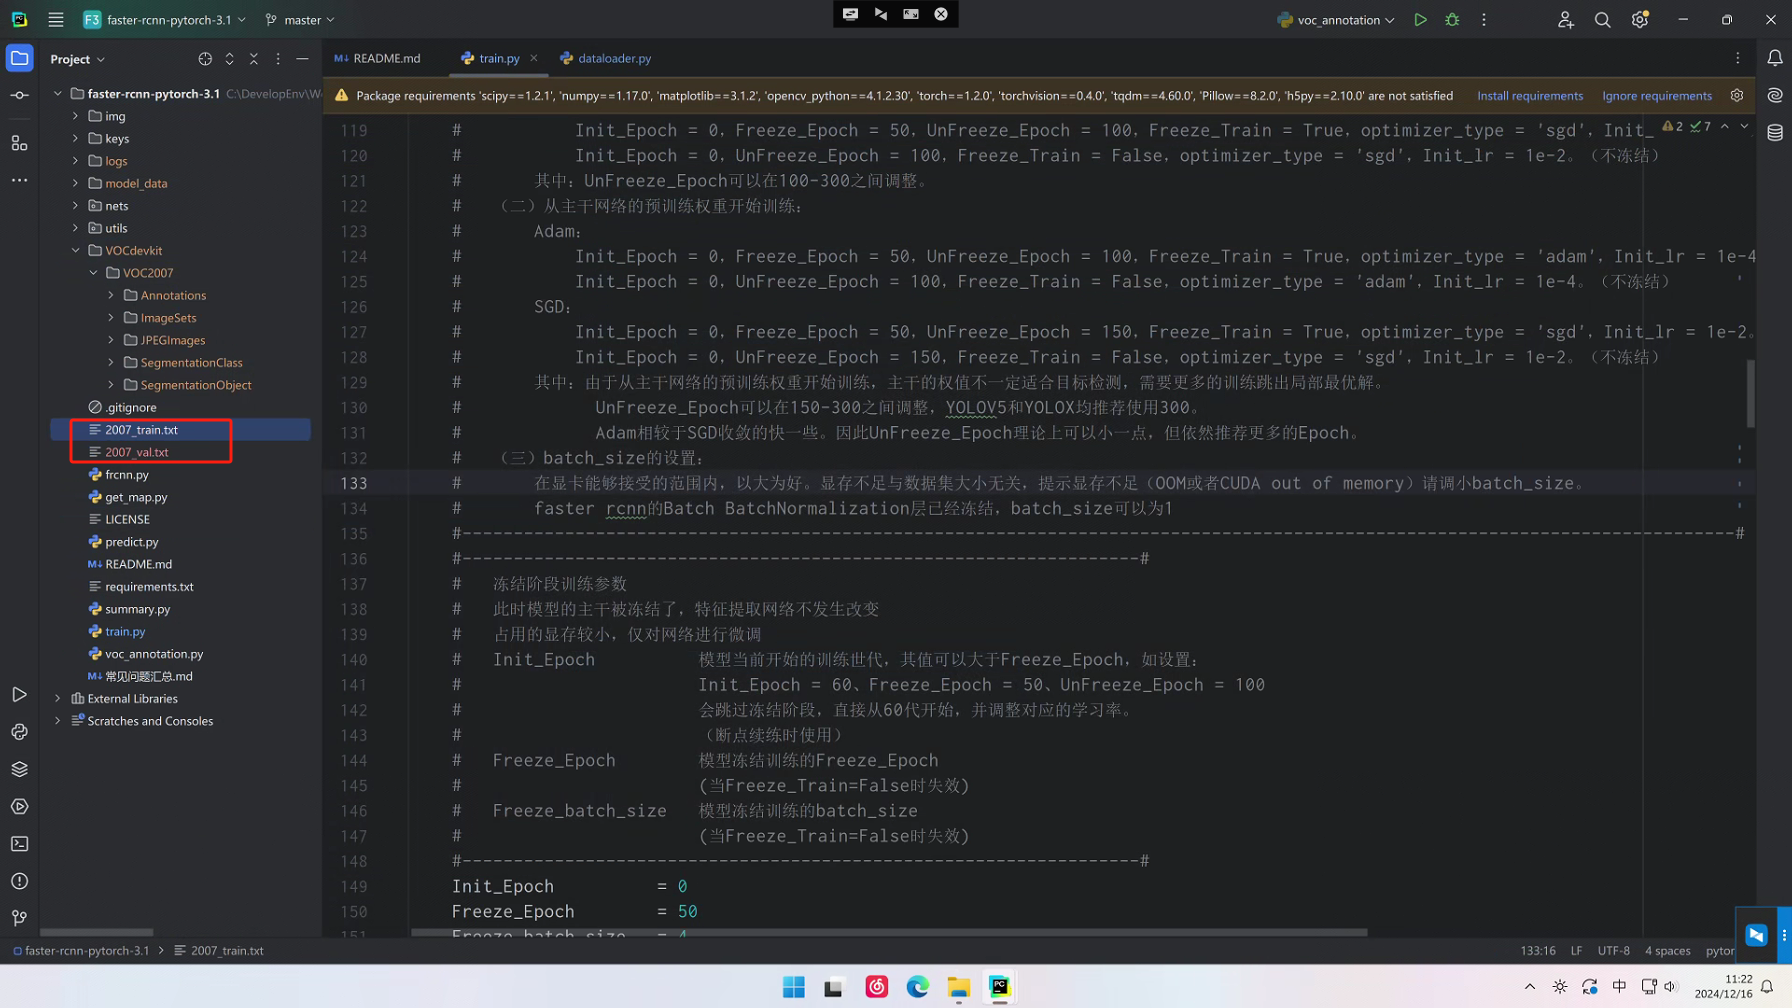
Task: Collapse all in Project panel
Action: (254, 59)
